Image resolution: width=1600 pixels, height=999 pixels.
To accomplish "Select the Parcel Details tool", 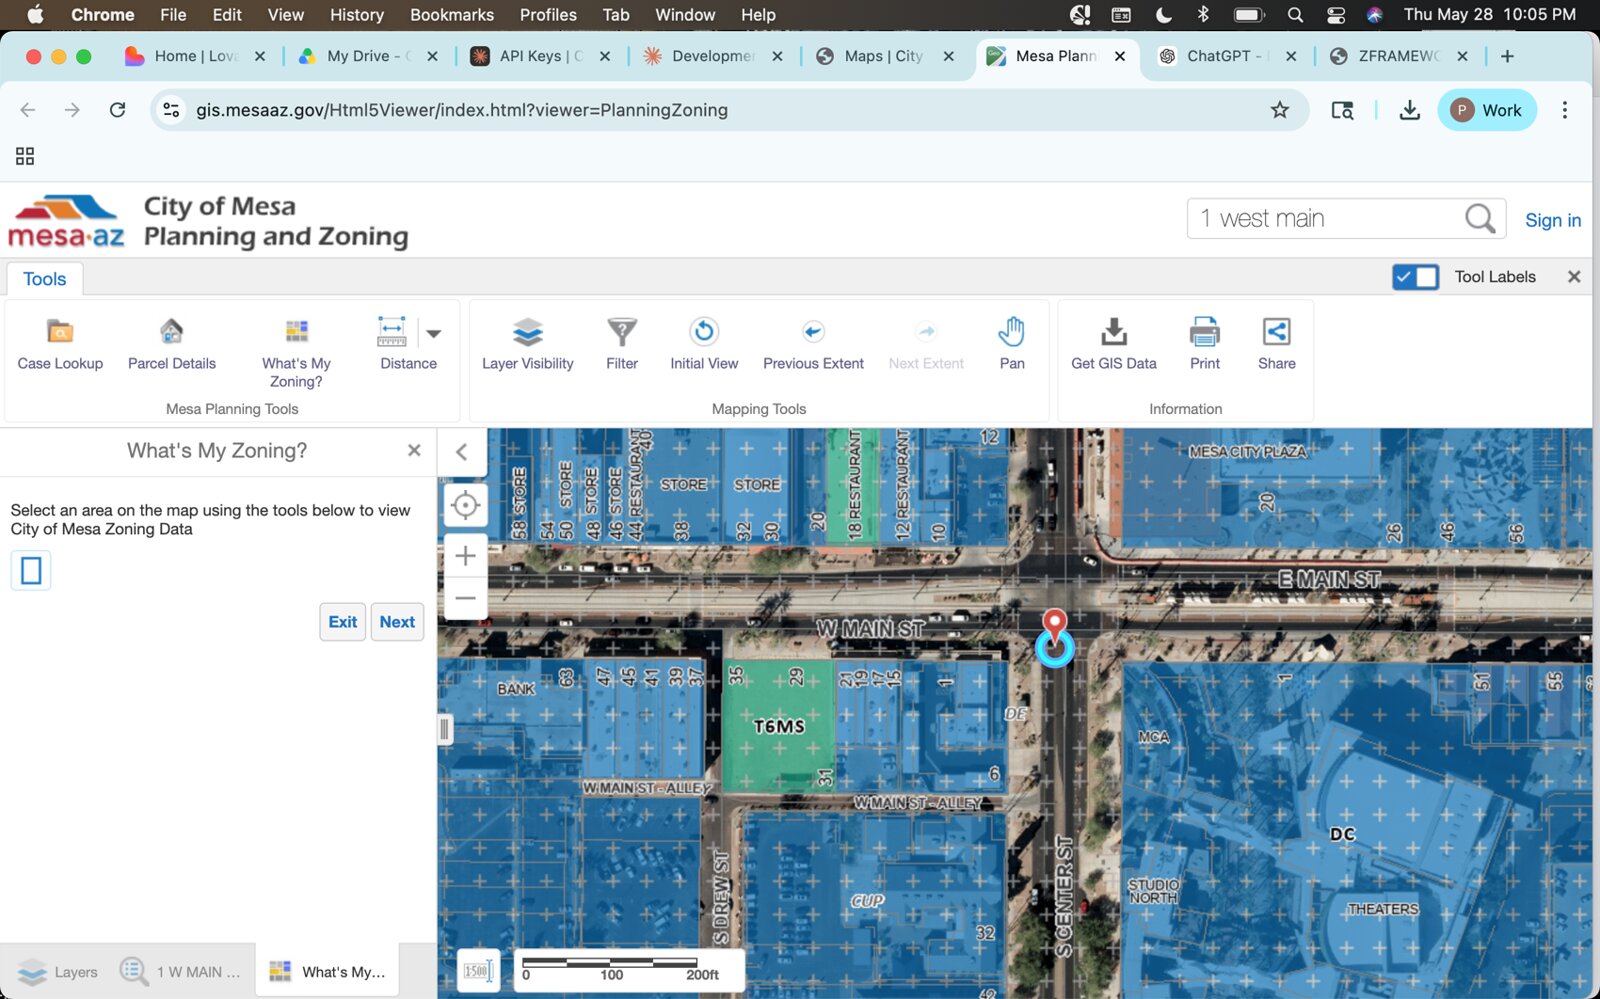I will pos(172,343).
